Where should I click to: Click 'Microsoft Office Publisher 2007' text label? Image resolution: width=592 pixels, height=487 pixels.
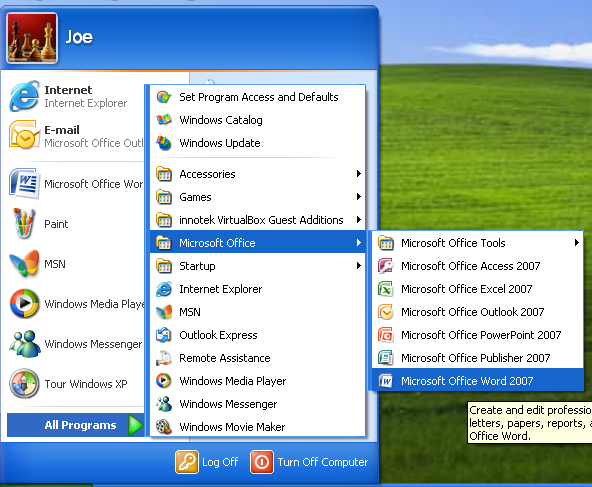(x=475, y=358)
